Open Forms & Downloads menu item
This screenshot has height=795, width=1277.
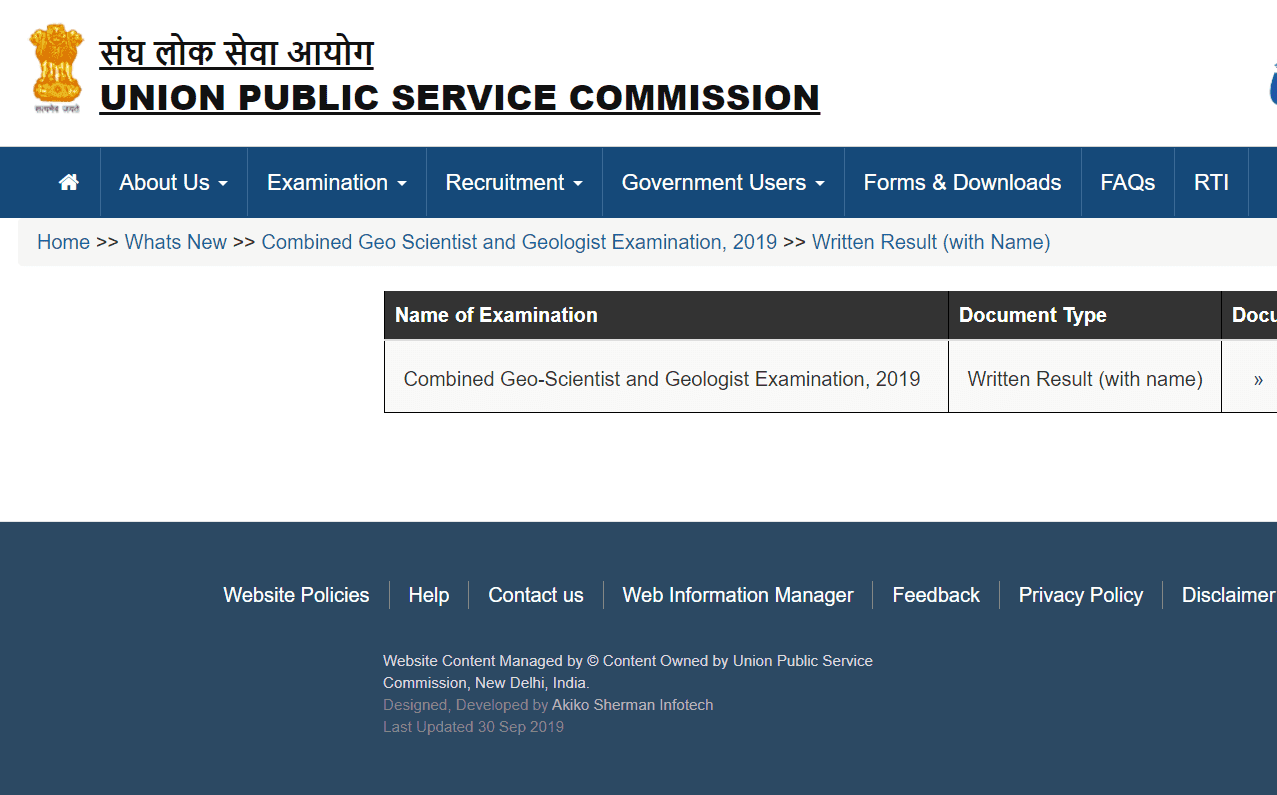(x=962, y=182)
